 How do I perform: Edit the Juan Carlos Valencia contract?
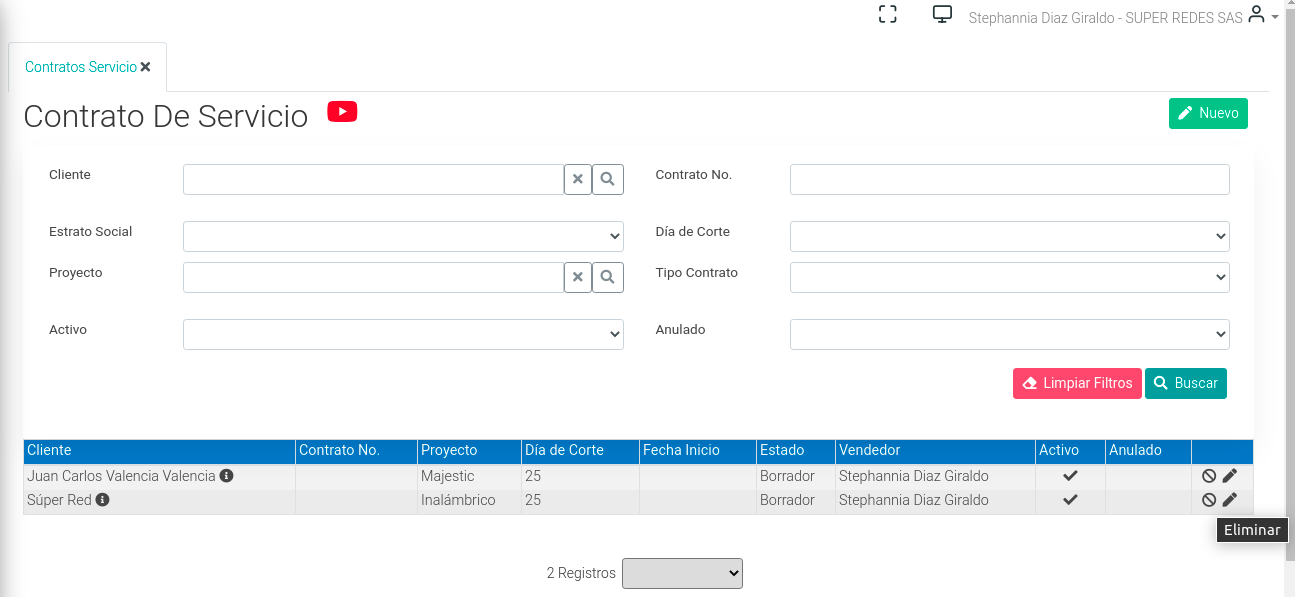click(1230, 476)
